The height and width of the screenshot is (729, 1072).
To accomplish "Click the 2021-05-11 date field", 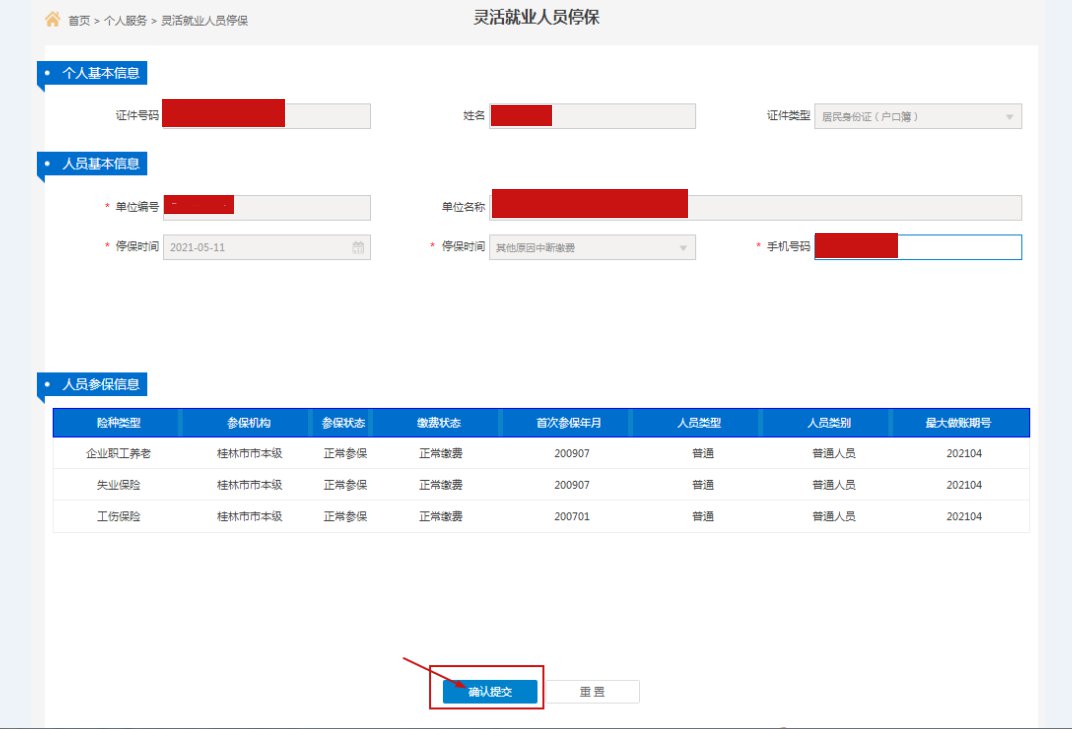I will pos(257,248).
